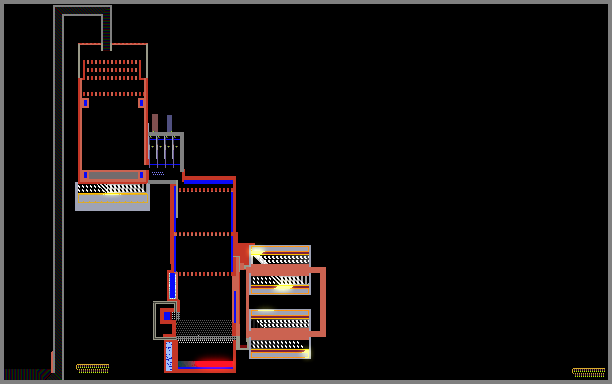
Task: Click the blue bar at the top of the central tank
Action: coord(208,182)
